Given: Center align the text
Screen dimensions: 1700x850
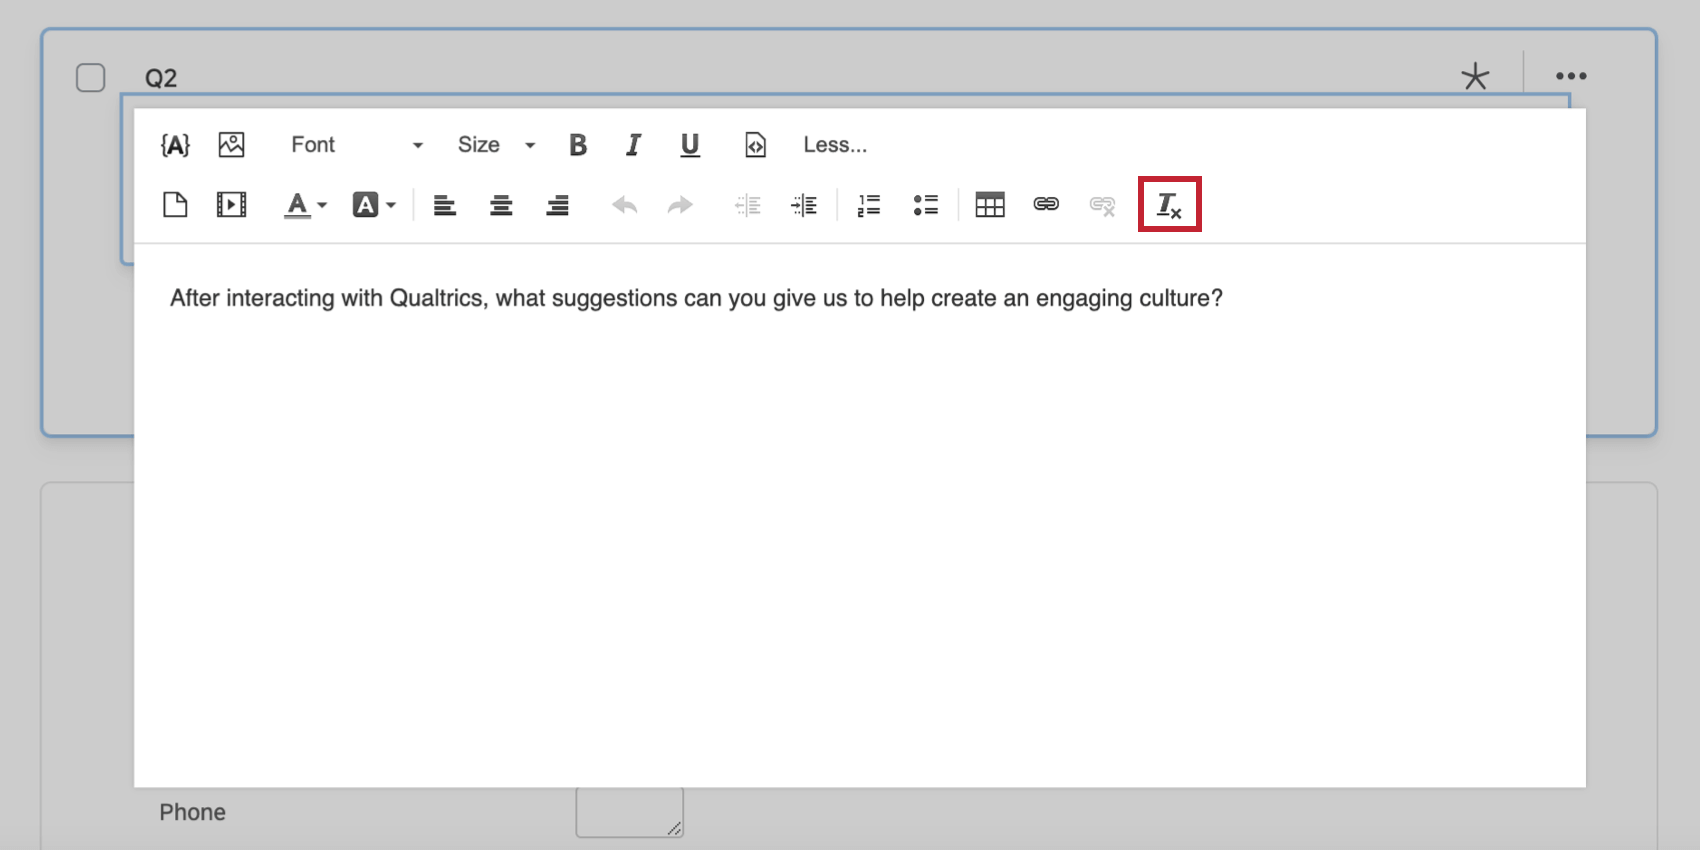Looking at the screenshot, I should 501,205.
